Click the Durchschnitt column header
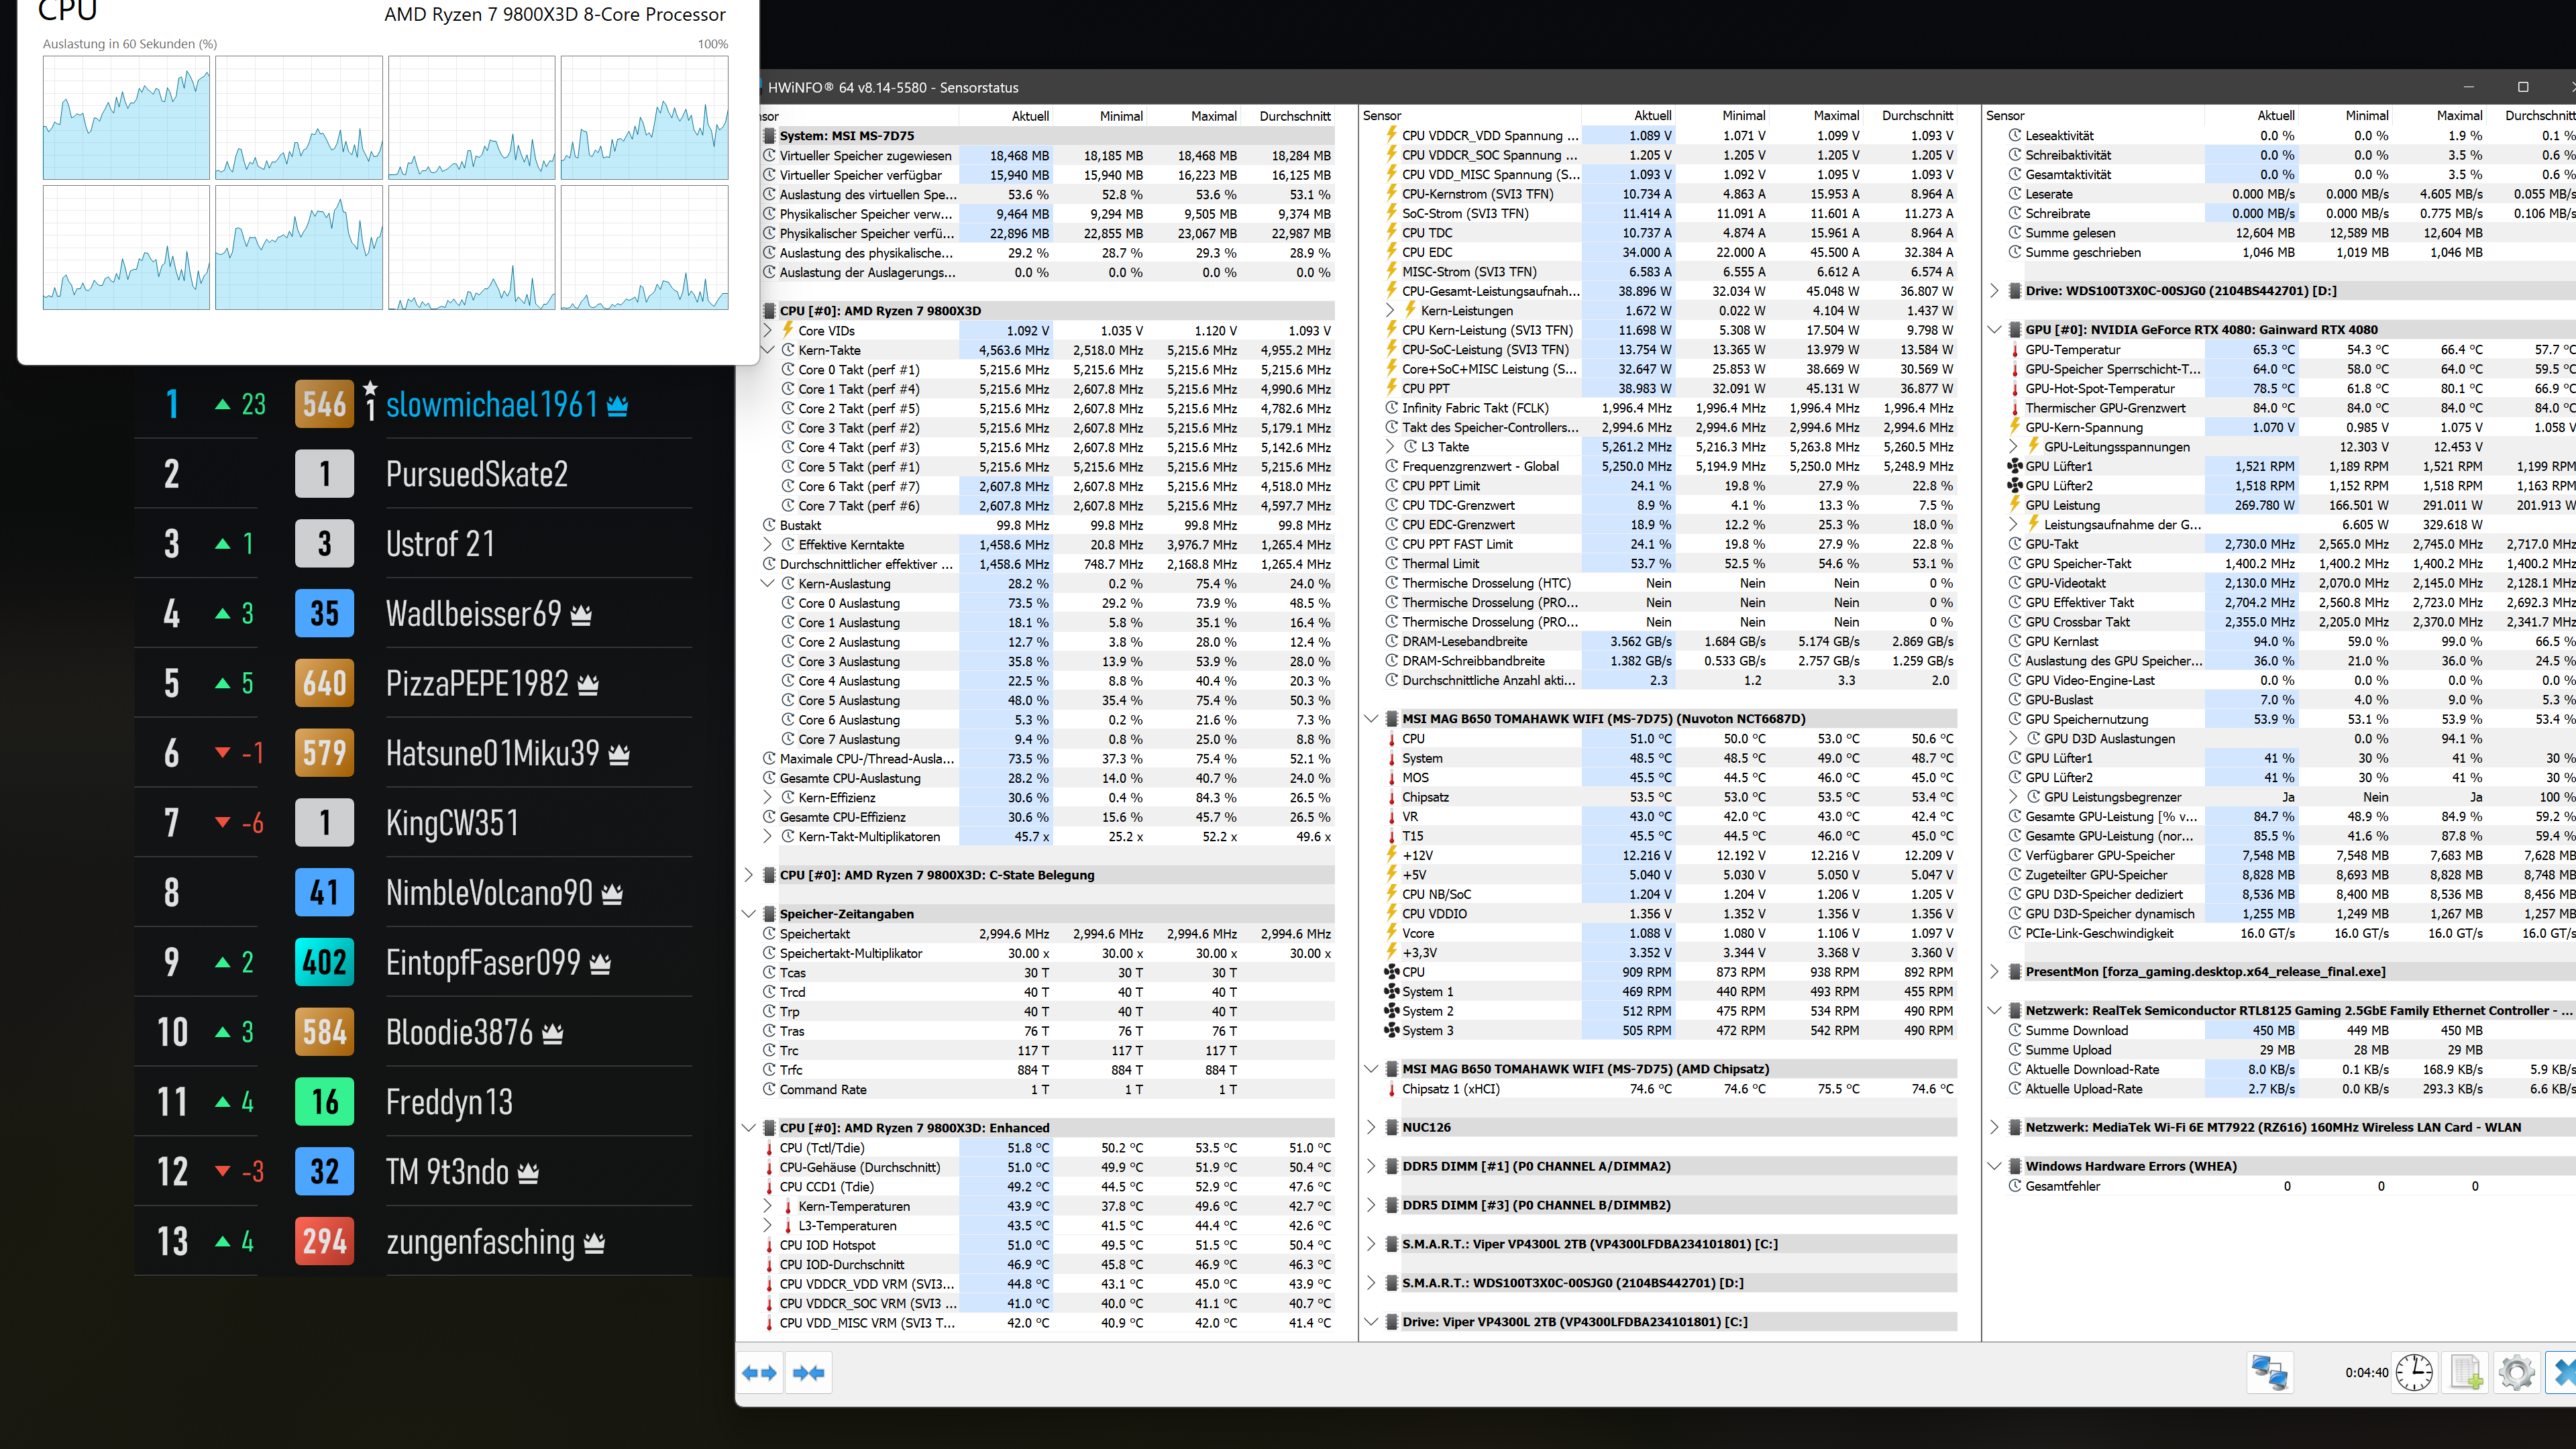The width and height of the screenshot is (2576, 1449). point(1294,116)
